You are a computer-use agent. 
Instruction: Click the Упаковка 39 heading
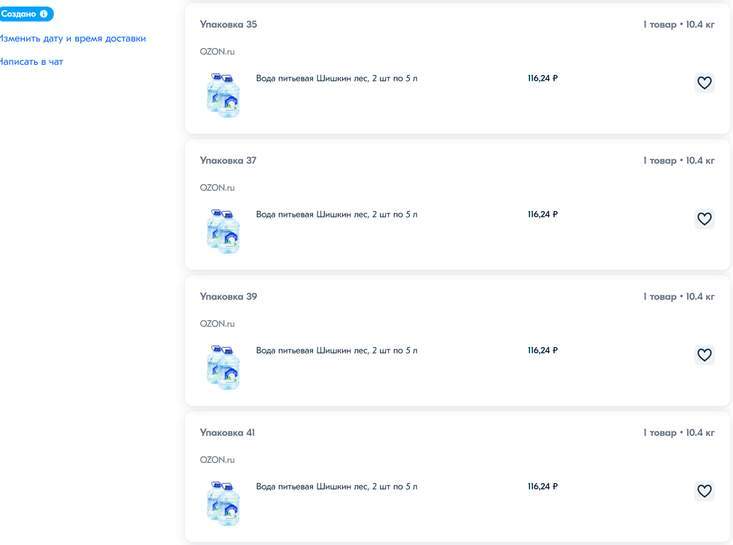coord(228,296)
